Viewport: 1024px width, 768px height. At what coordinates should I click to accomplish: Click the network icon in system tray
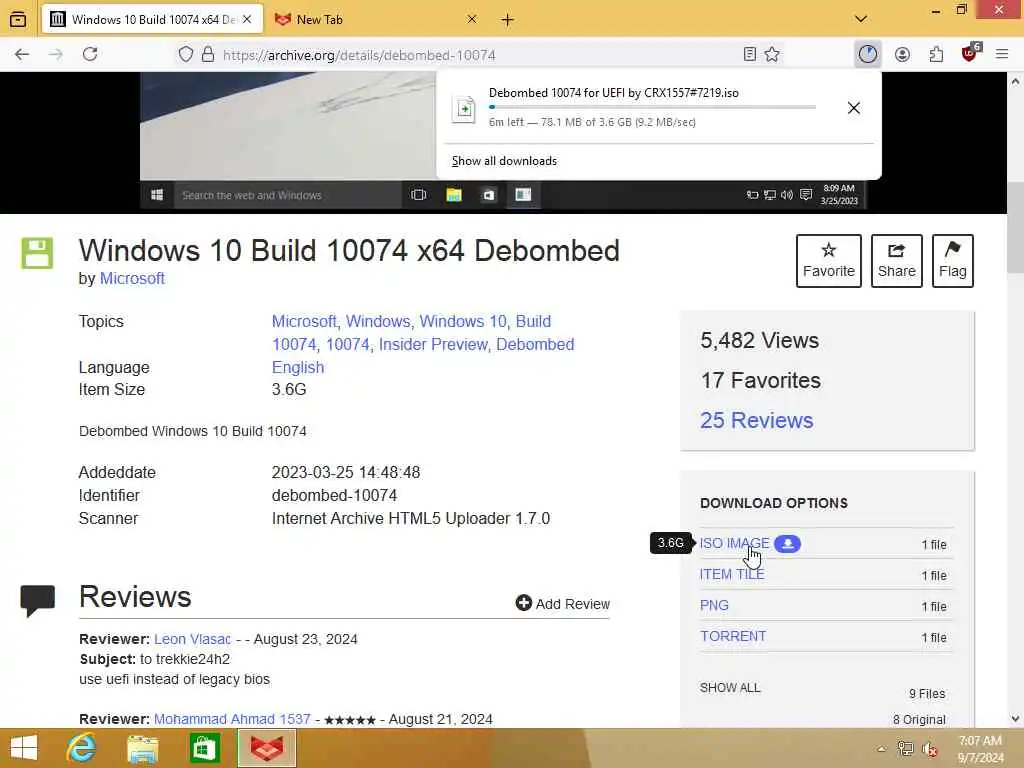(905, 749)
